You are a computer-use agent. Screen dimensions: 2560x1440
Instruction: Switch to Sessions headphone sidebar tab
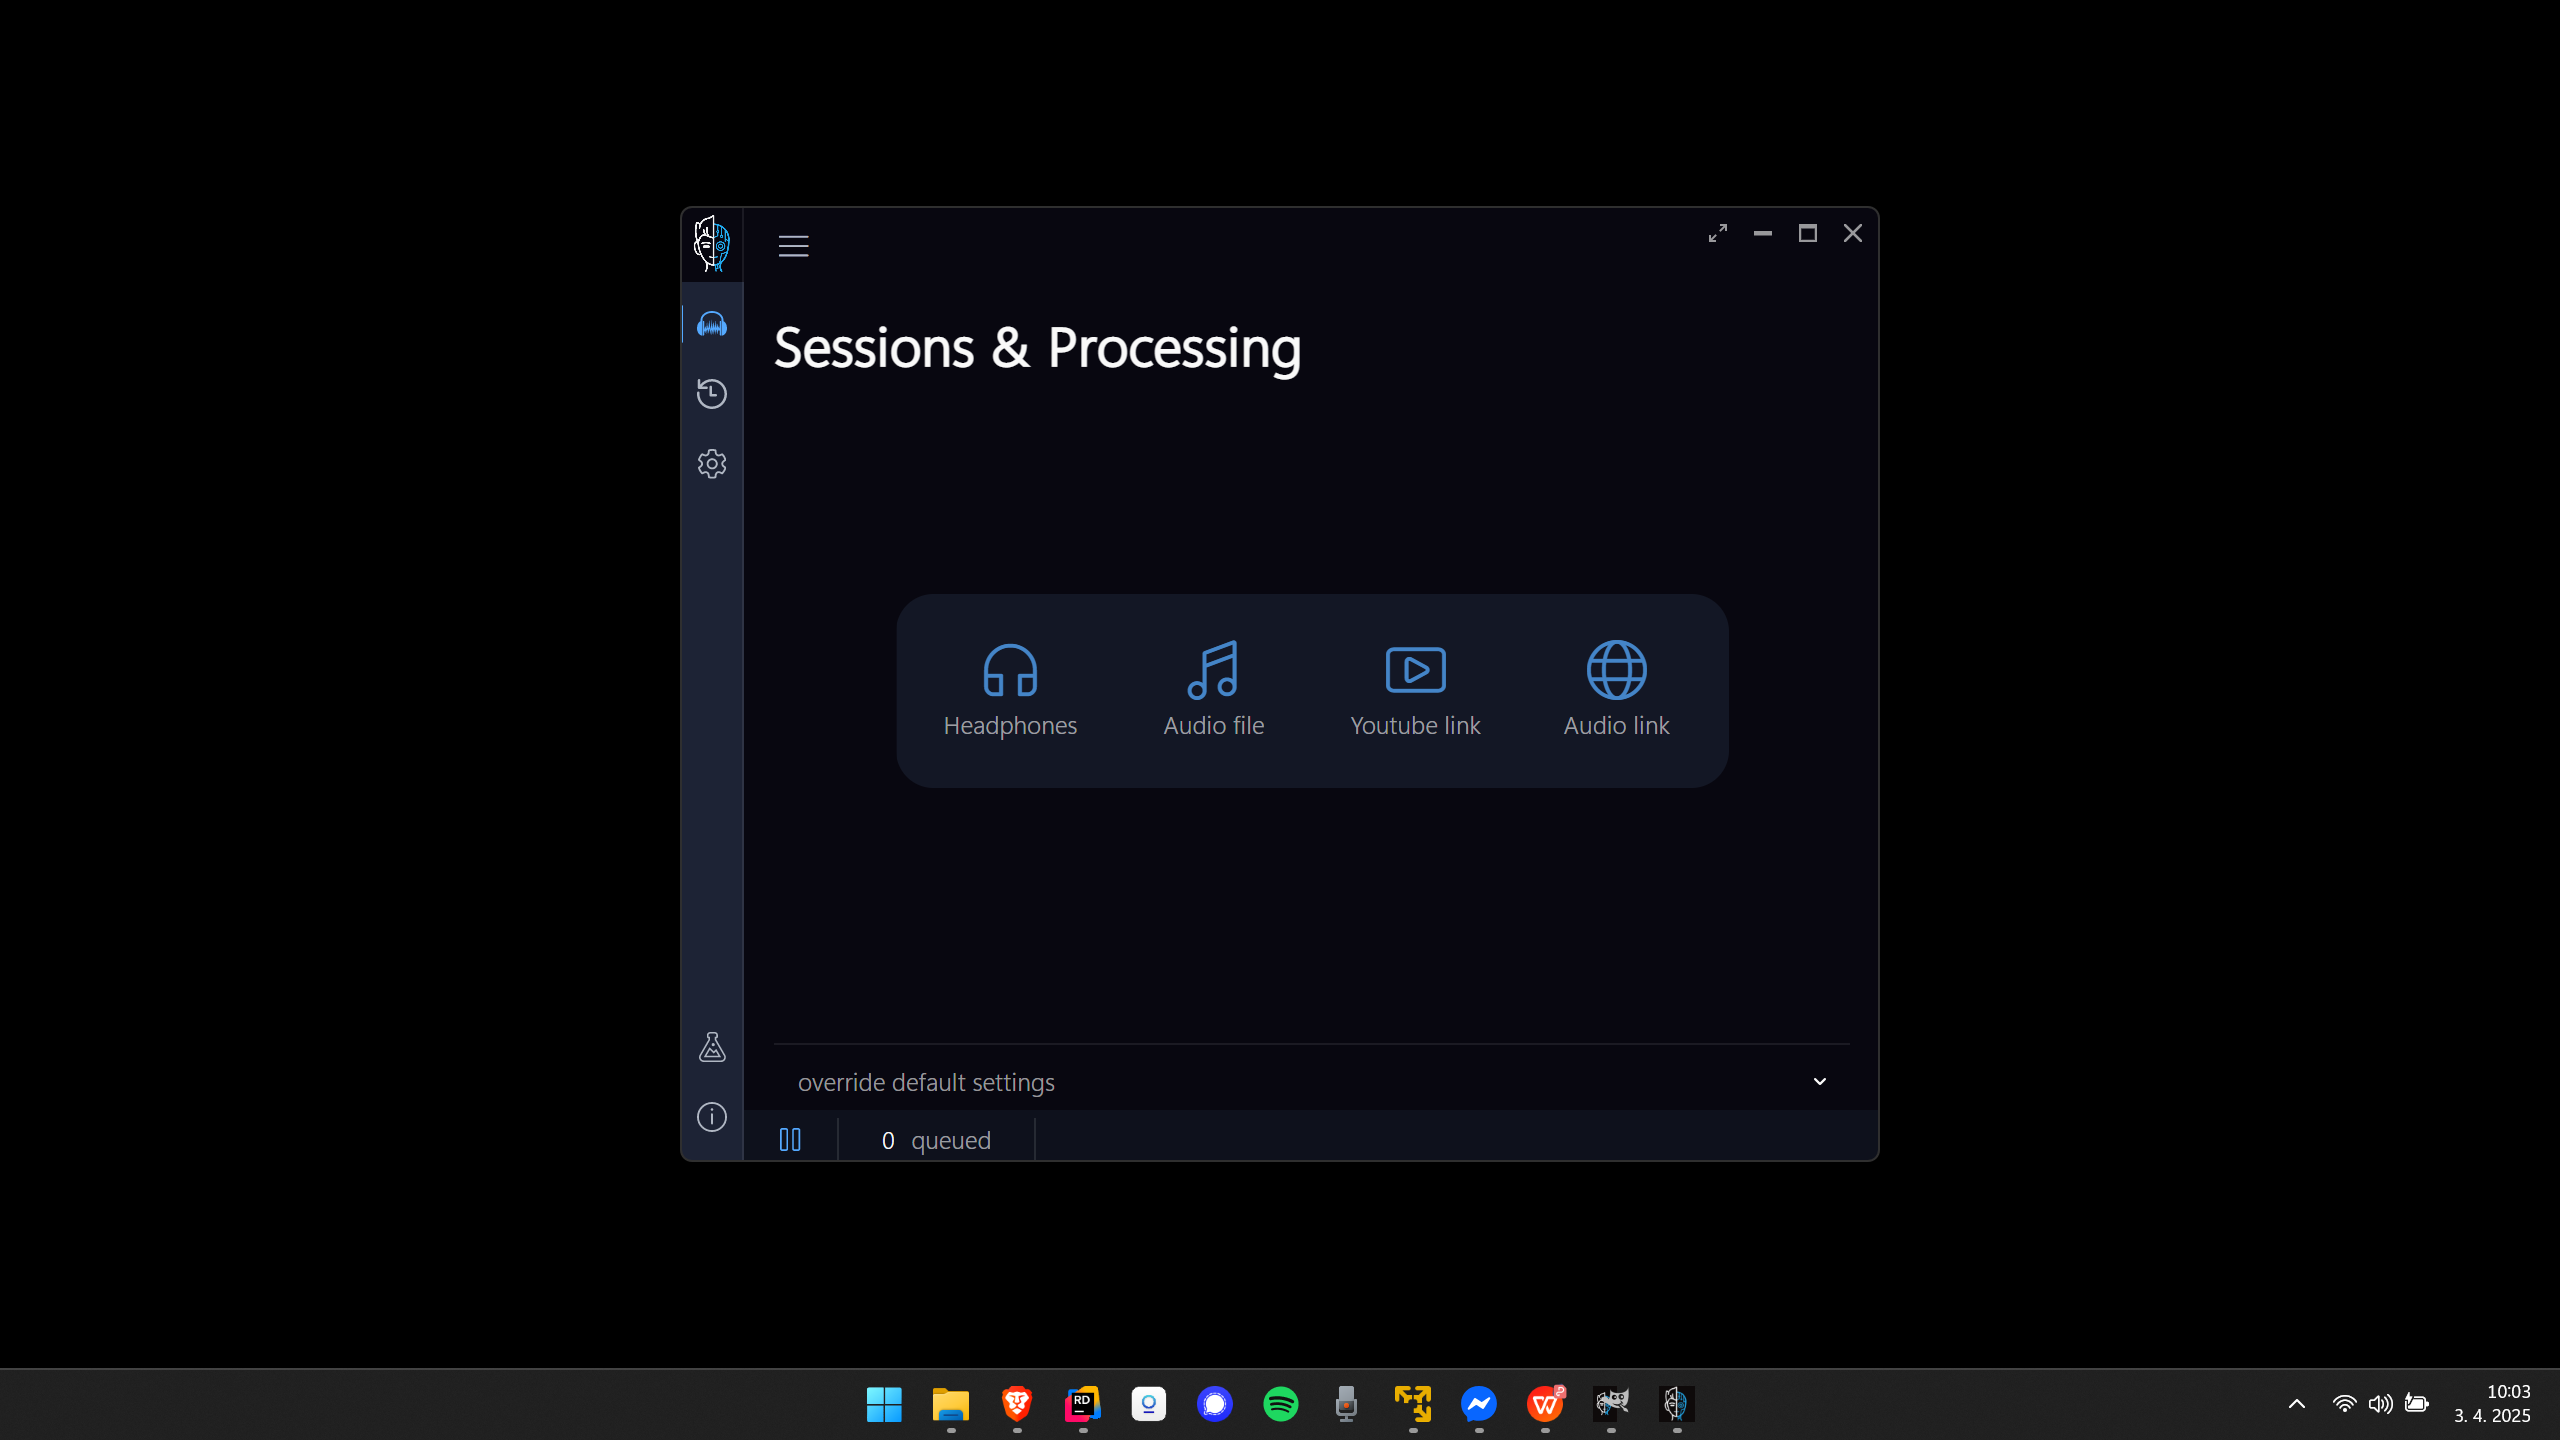712,324
